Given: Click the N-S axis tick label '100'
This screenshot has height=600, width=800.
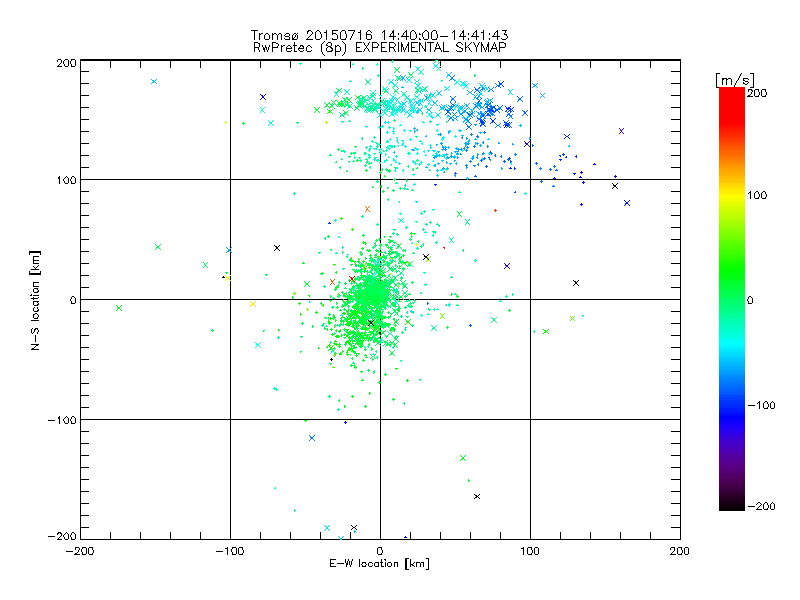Looking at the screenshot, I should click(66, 180).
